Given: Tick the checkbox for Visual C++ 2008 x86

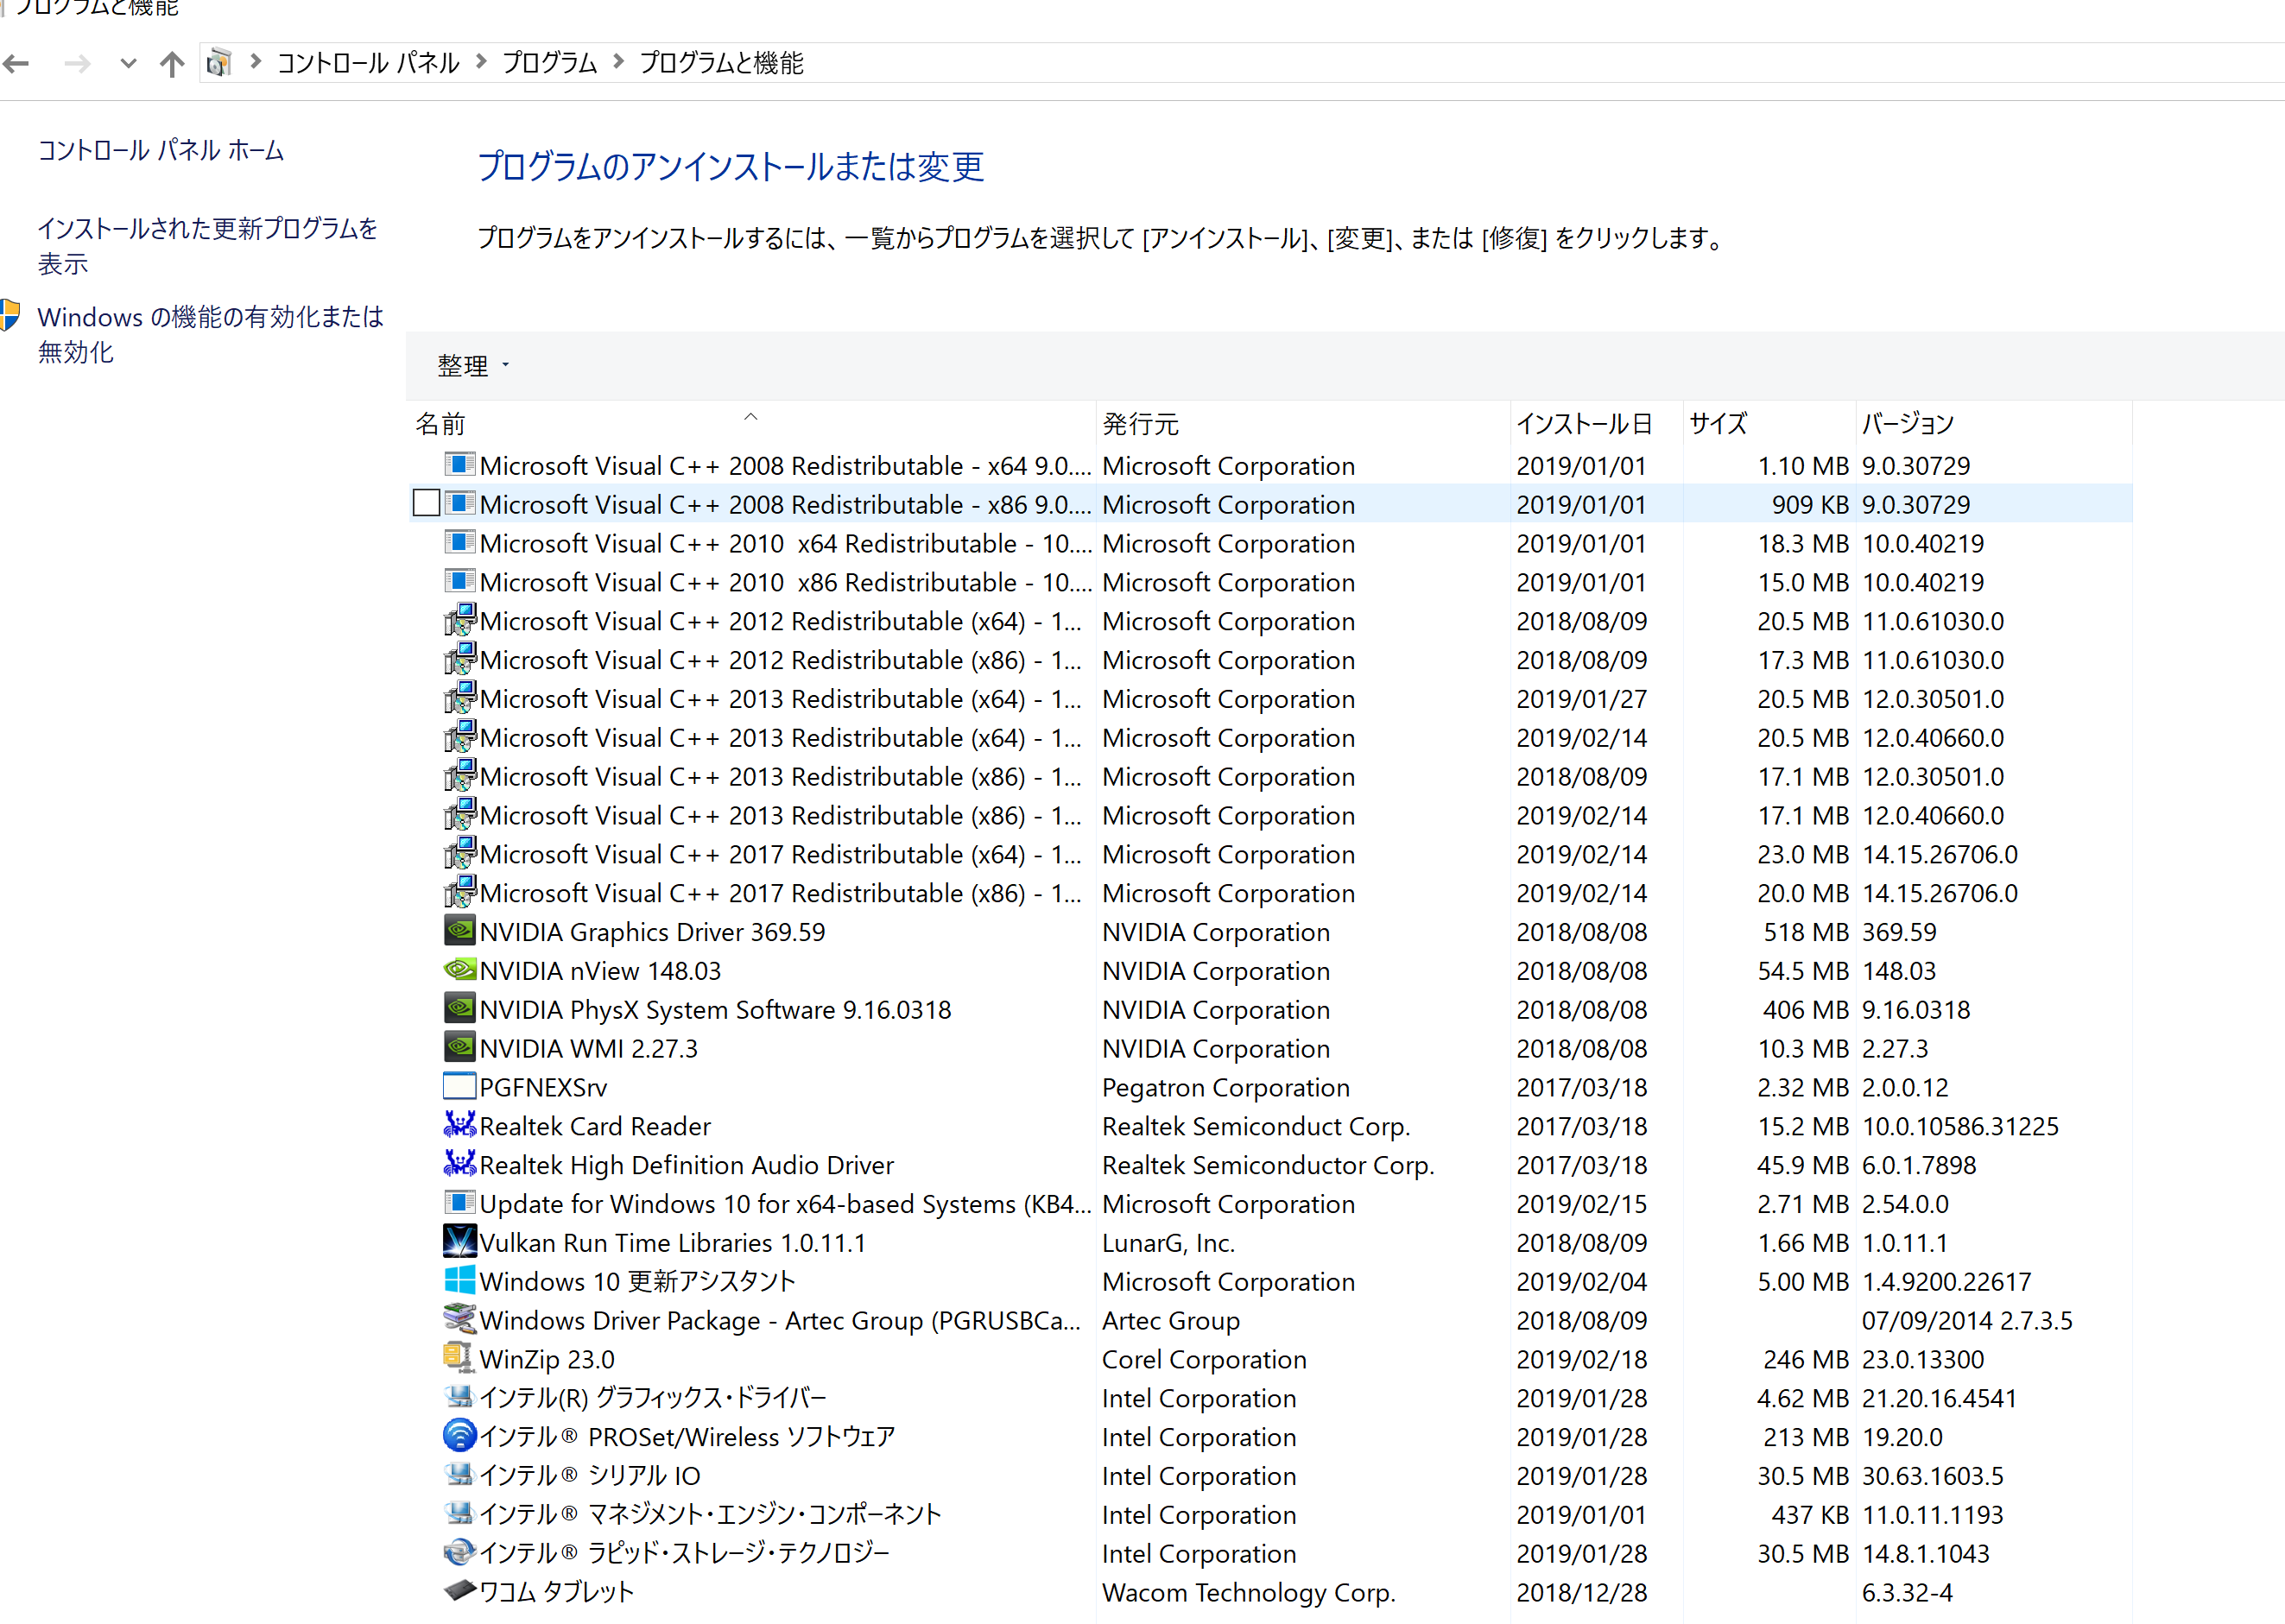Looking at the screenshot, I should click(x=426, y=503).
